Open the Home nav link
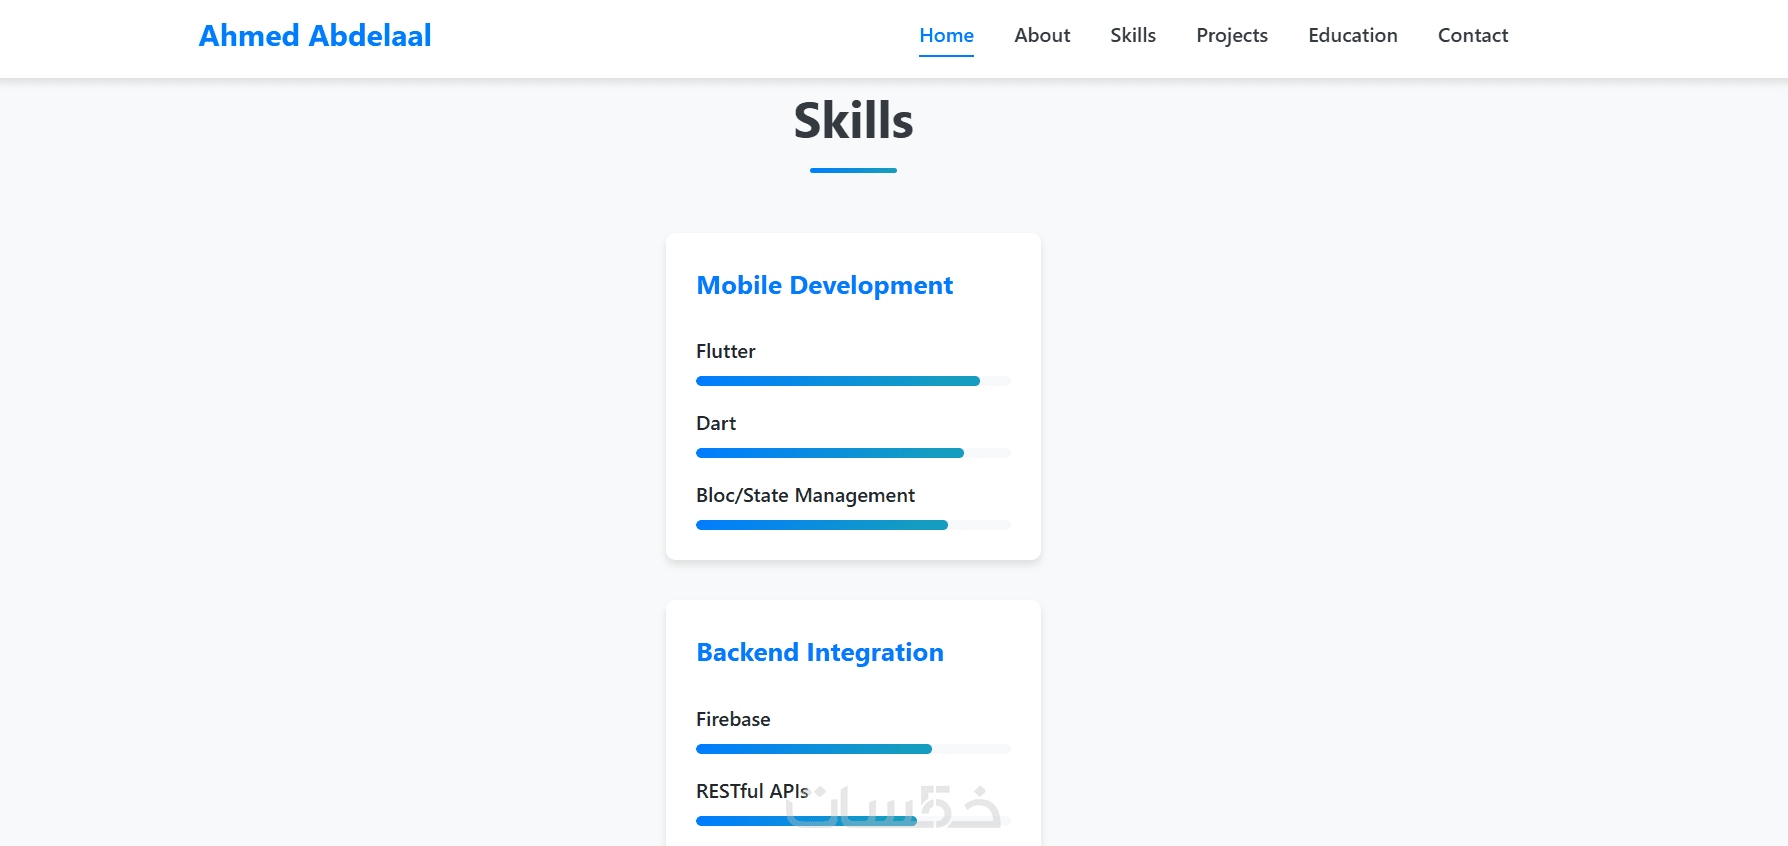The height and width of the screenshot is (846, 1788). point(946,35)
